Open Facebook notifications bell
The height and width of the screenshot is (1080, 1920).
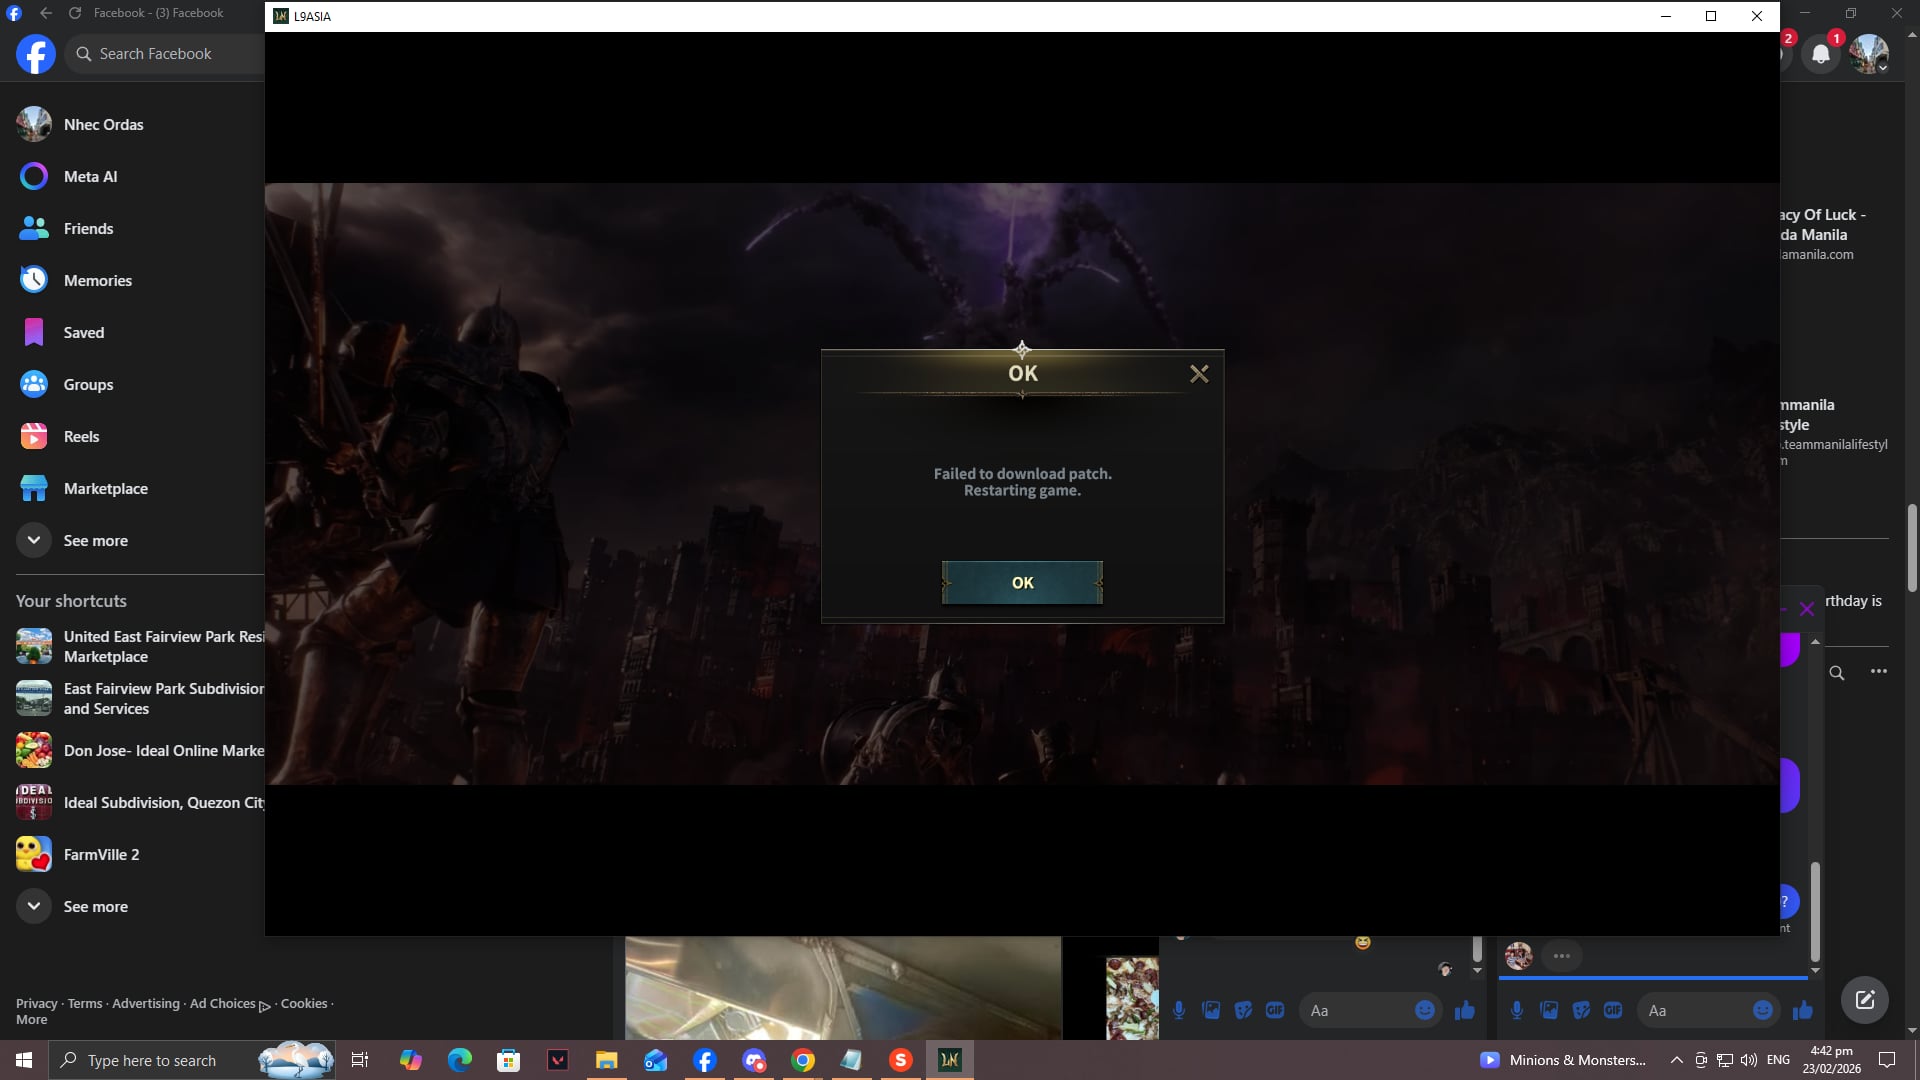(x=1821, y=54)
